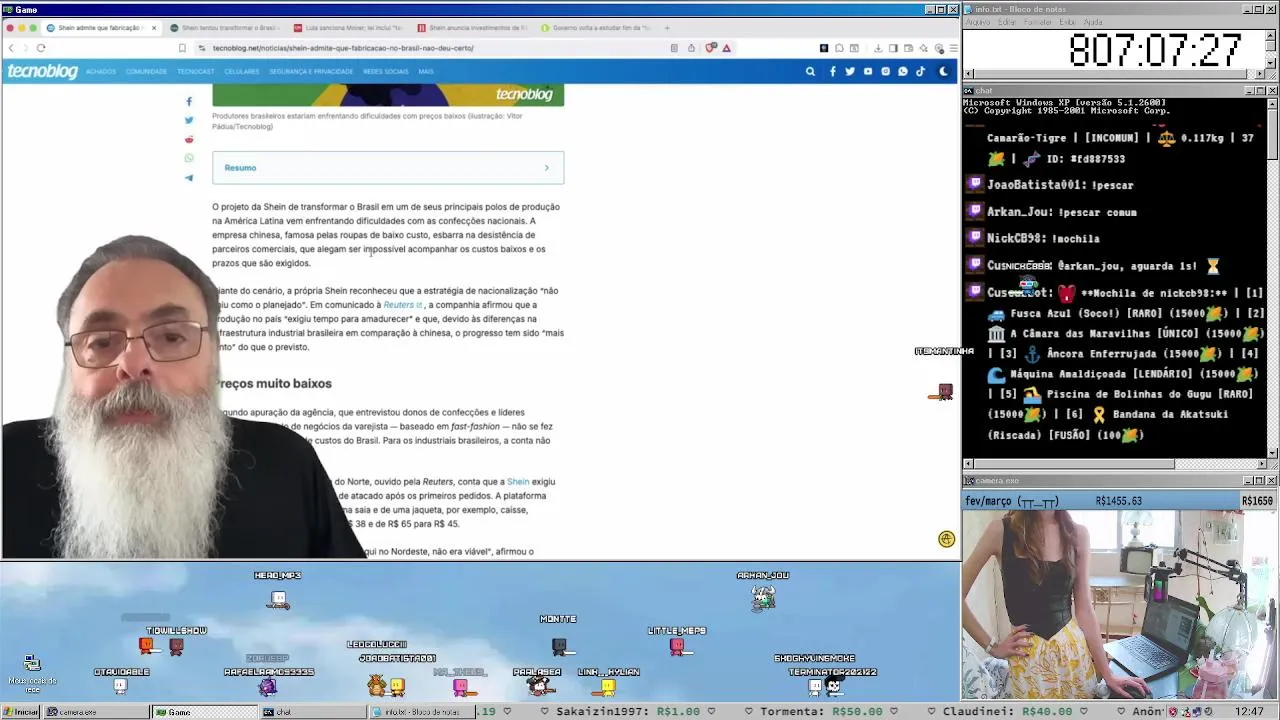Close the 'Shein admite que fabricação' tab

(x=154, y=28)
